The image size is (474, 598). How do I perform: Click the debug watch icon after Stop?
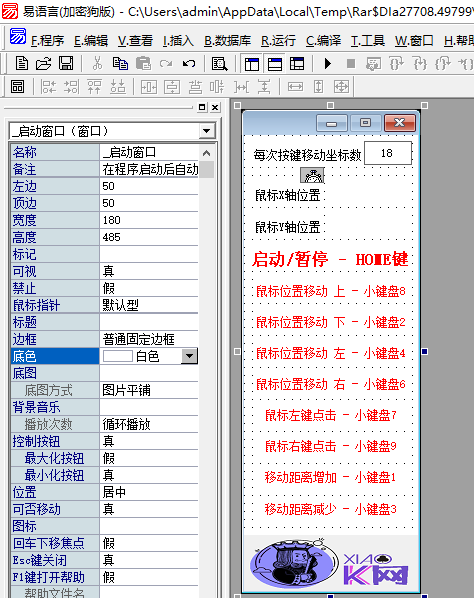[373, 63]
